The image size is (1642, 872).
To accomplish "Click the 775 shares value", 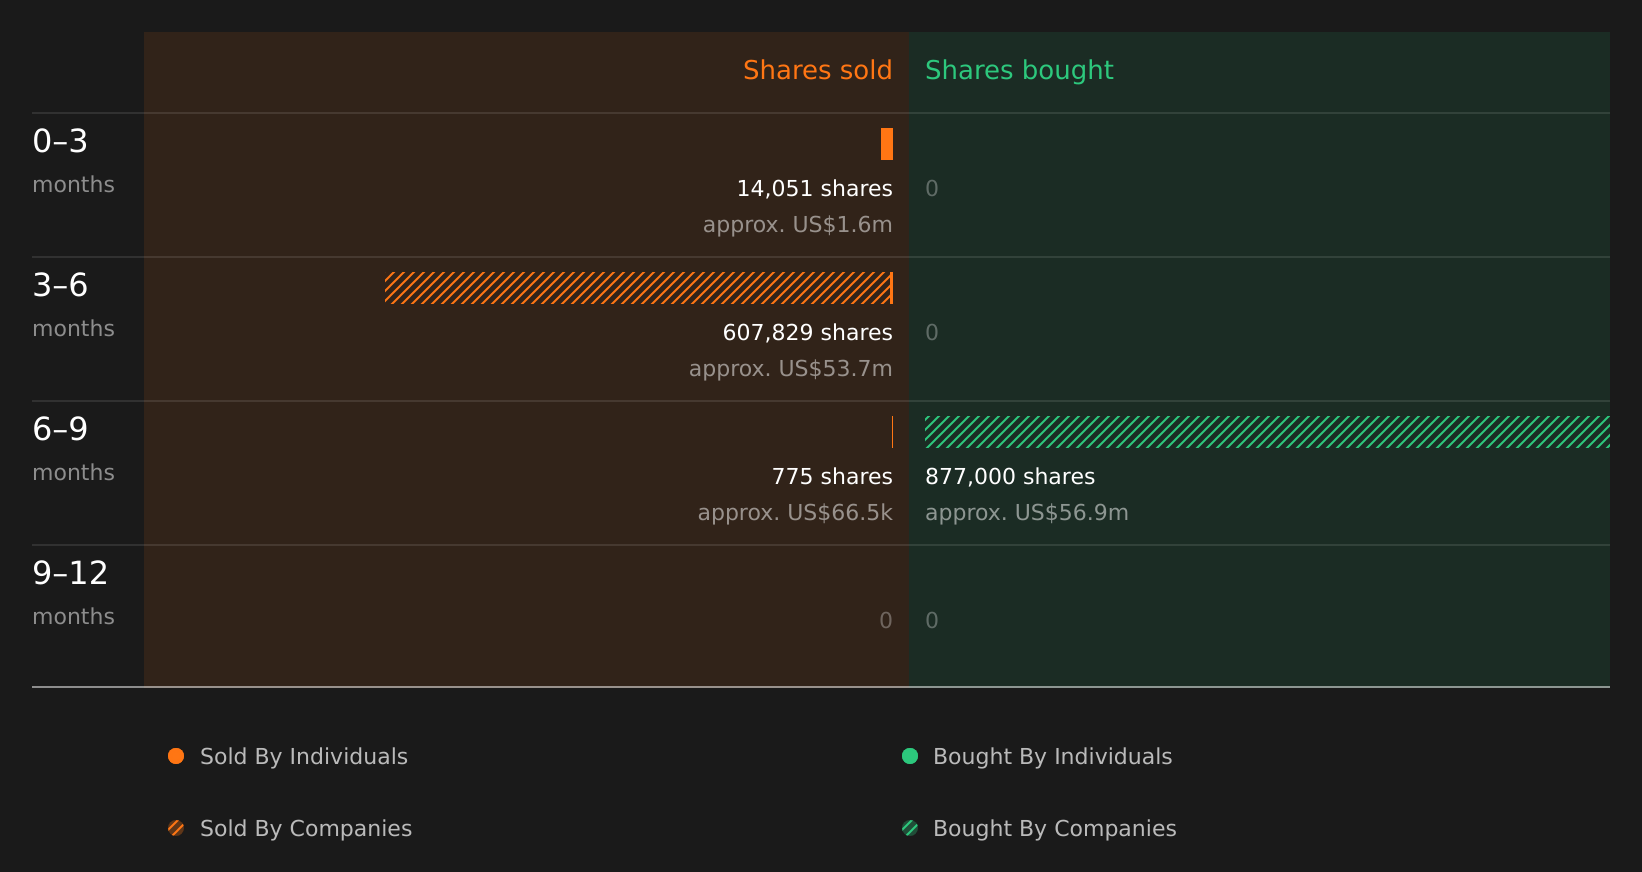I will pyautogui.click(x=832, y=477).
